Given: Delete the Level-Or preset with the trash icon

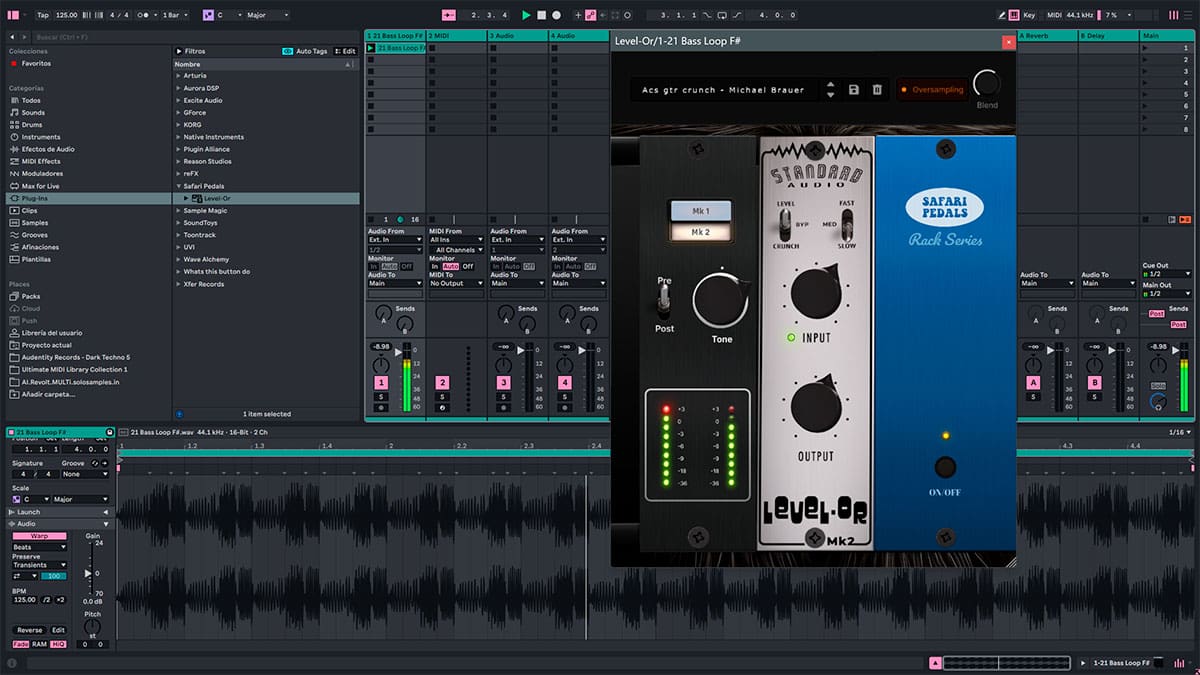Looking at the screenshot, I should (877, 90).
